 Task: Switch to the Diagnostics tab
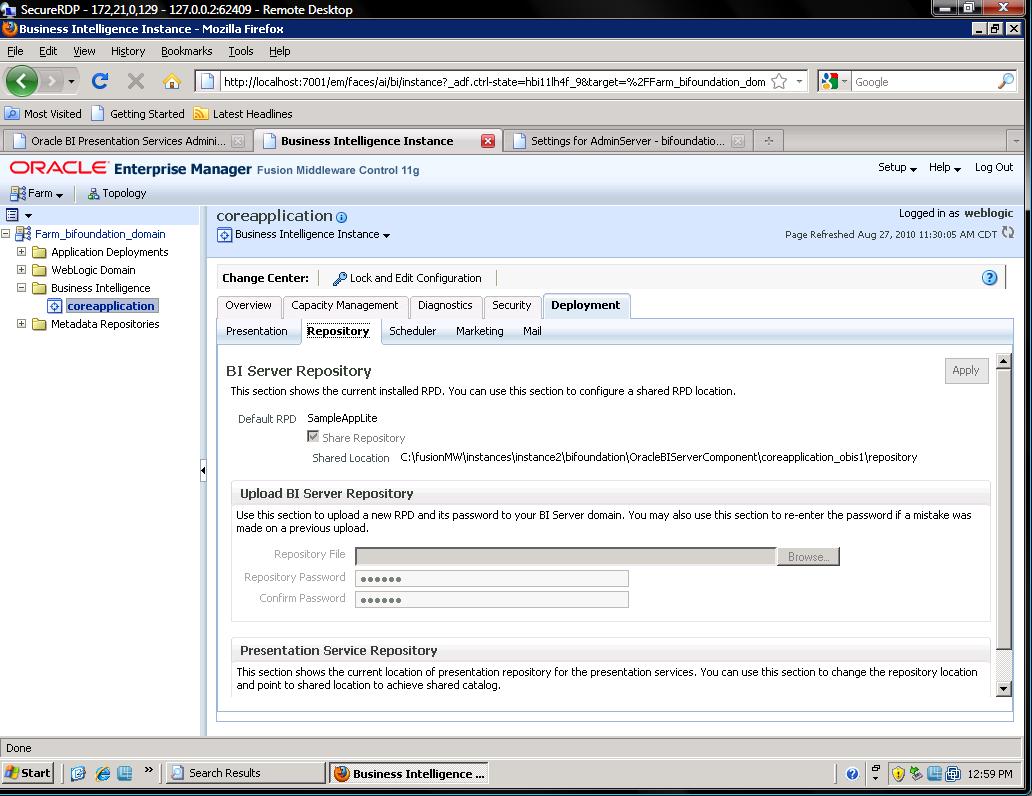(445, 305)
